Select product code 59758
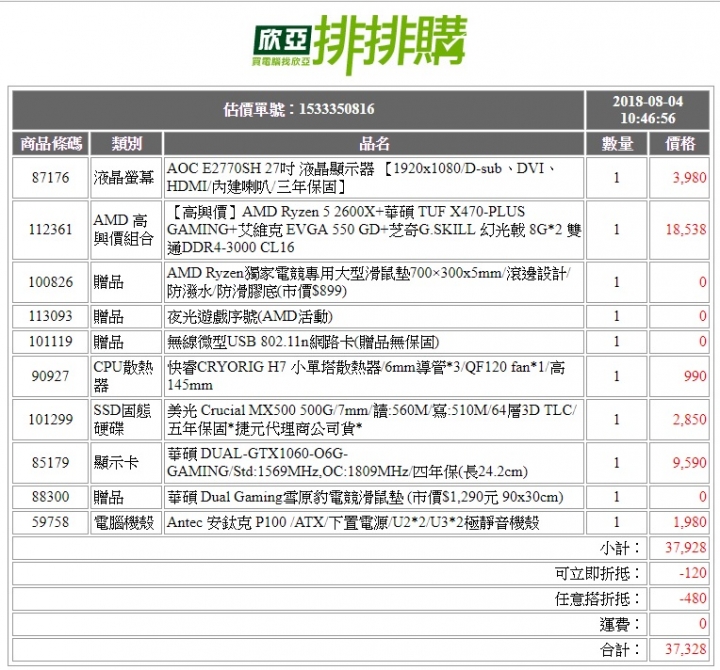Viewport: 720px width, 670px height. coord(51,522)
